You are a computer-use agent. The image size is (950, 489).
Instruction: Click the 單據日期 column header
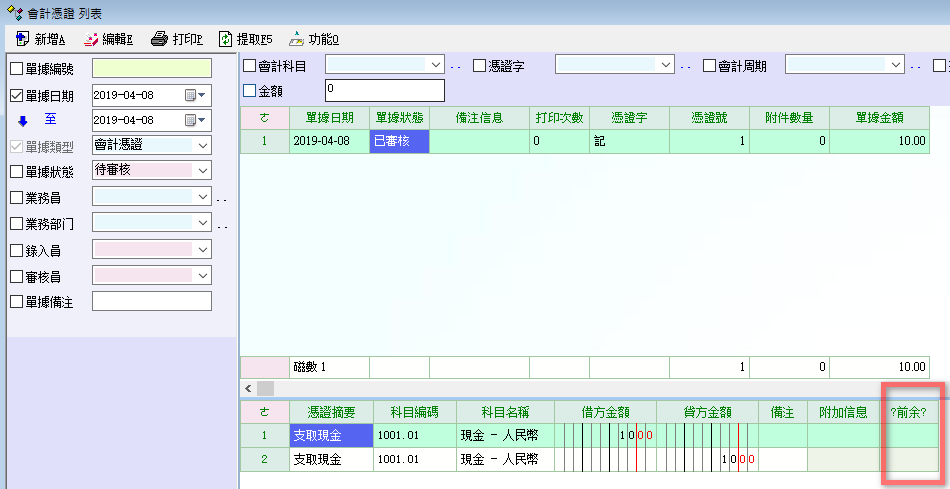(329, 117)
